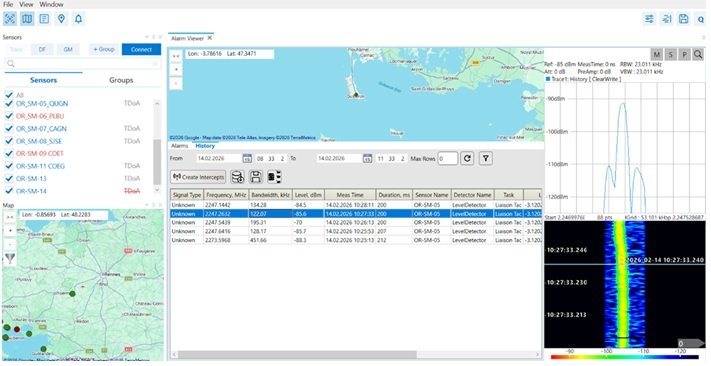Click the sensor list scroll up arrow

pyautogui.click(x=157, y=104)
